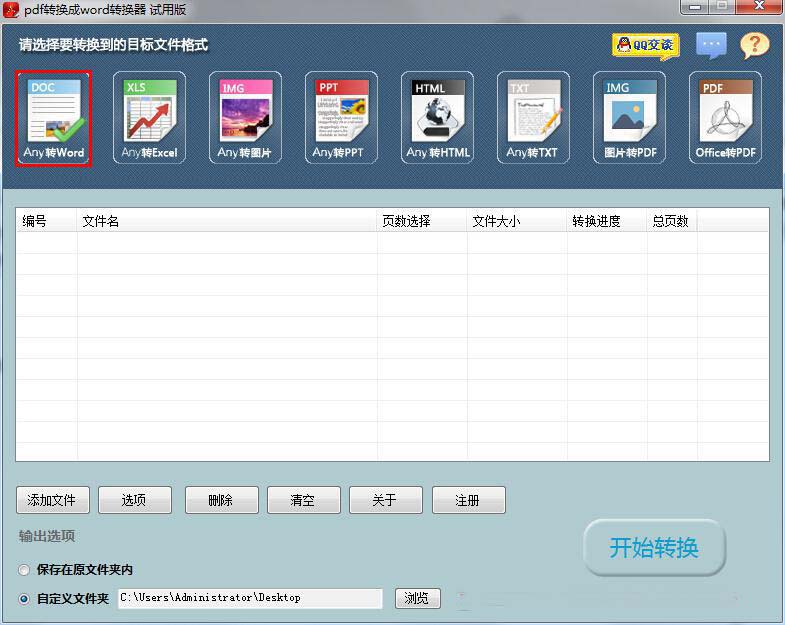
Task: Click the 注册 register button
Action: (468, 500)
